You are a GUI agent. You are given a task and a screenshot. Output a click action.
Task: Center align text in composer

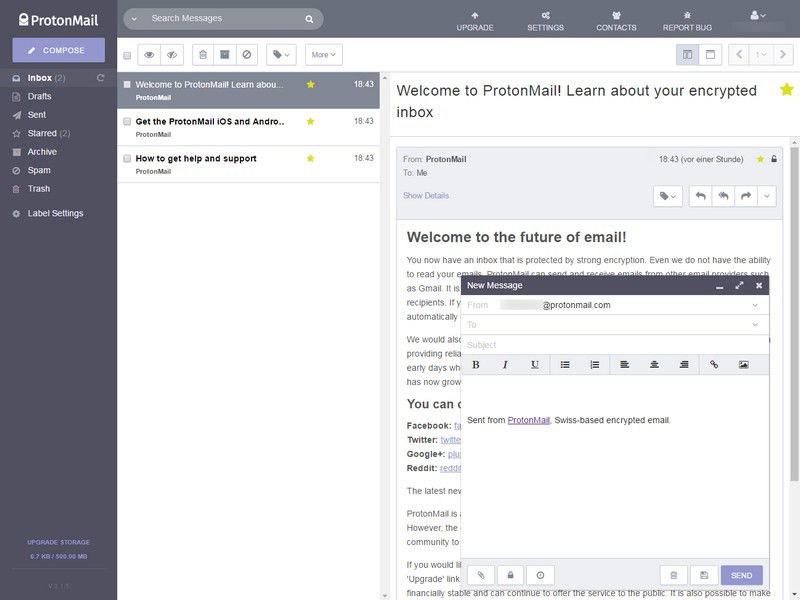(654, 365)
